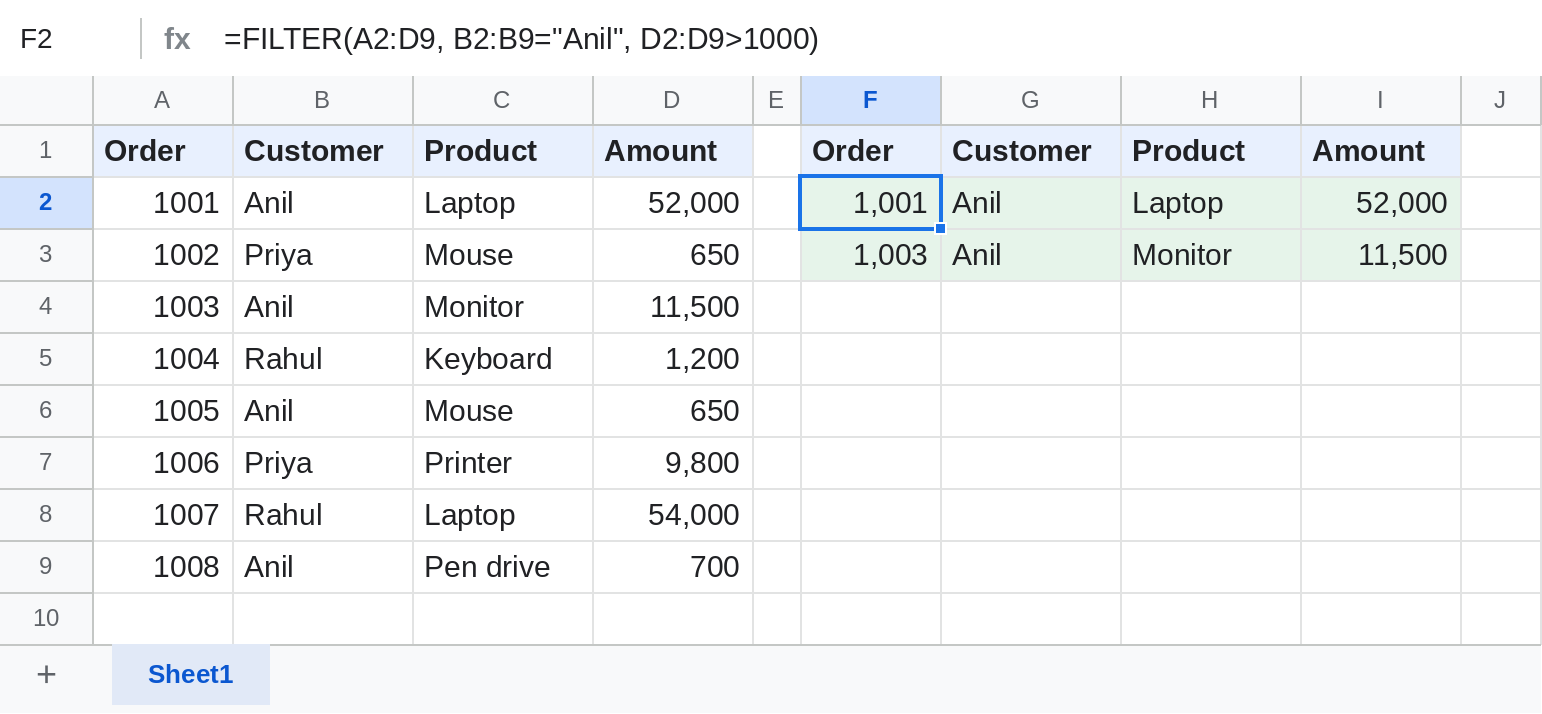Select the 11,500 cell in column I

pyautogui.click(x=1381, y=255)
